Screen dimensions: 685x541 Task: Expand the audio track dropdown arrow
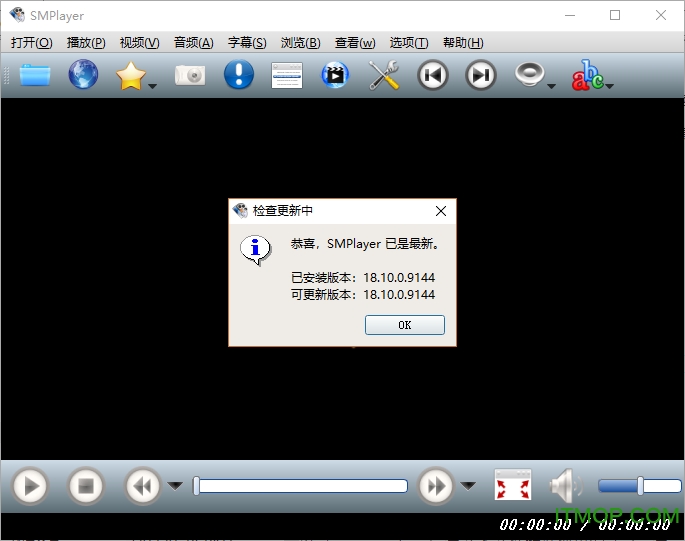551,86
